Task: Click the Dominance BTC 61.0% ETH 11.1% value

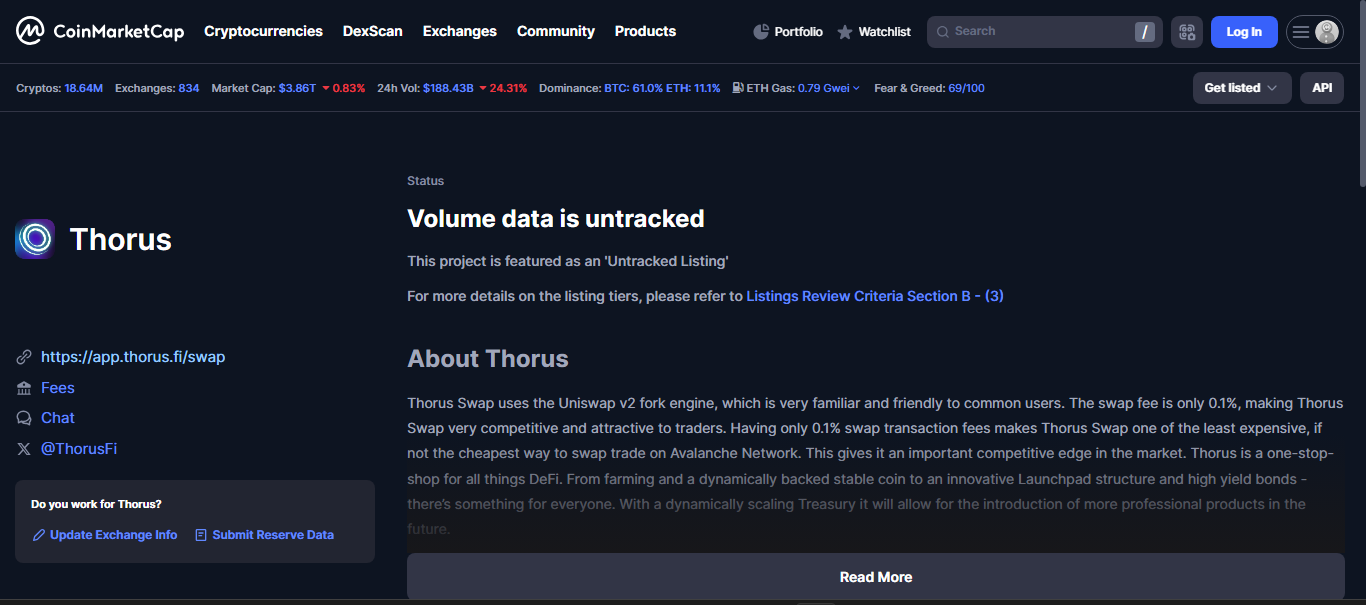Action: click(x=662, y=88)
